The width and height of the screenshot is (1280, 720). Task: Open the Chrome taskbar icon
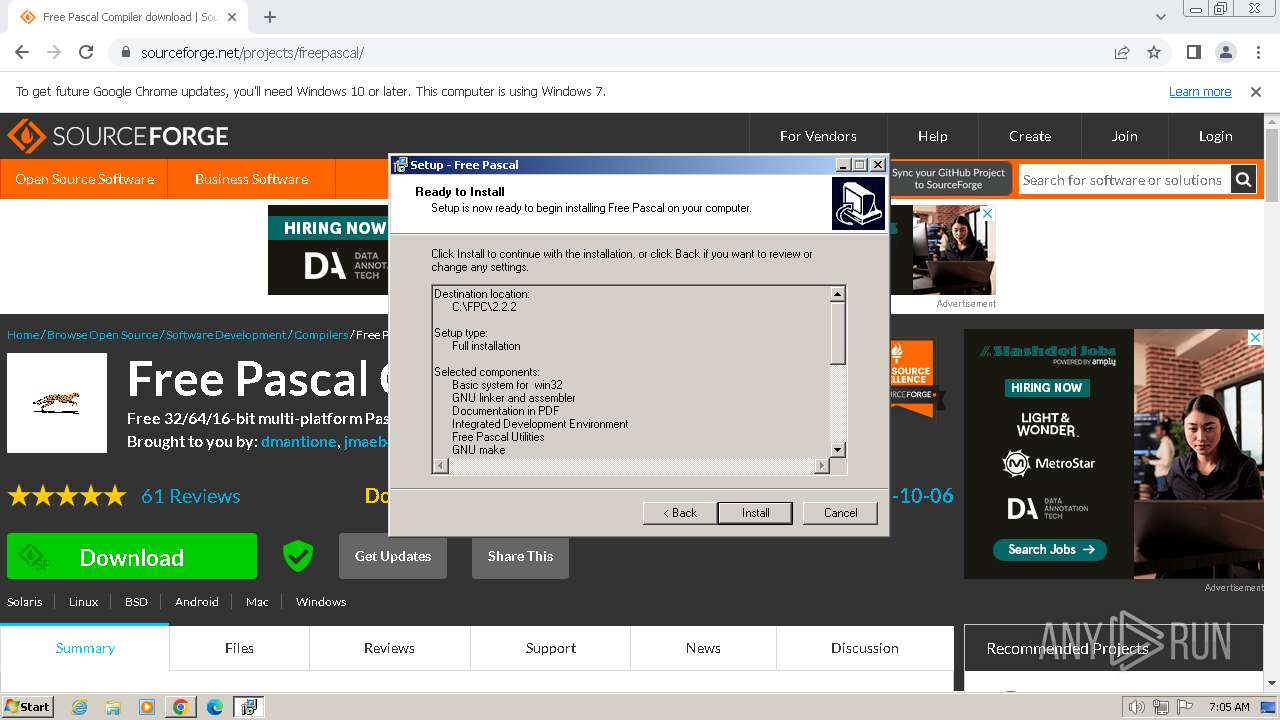(180, 707)
